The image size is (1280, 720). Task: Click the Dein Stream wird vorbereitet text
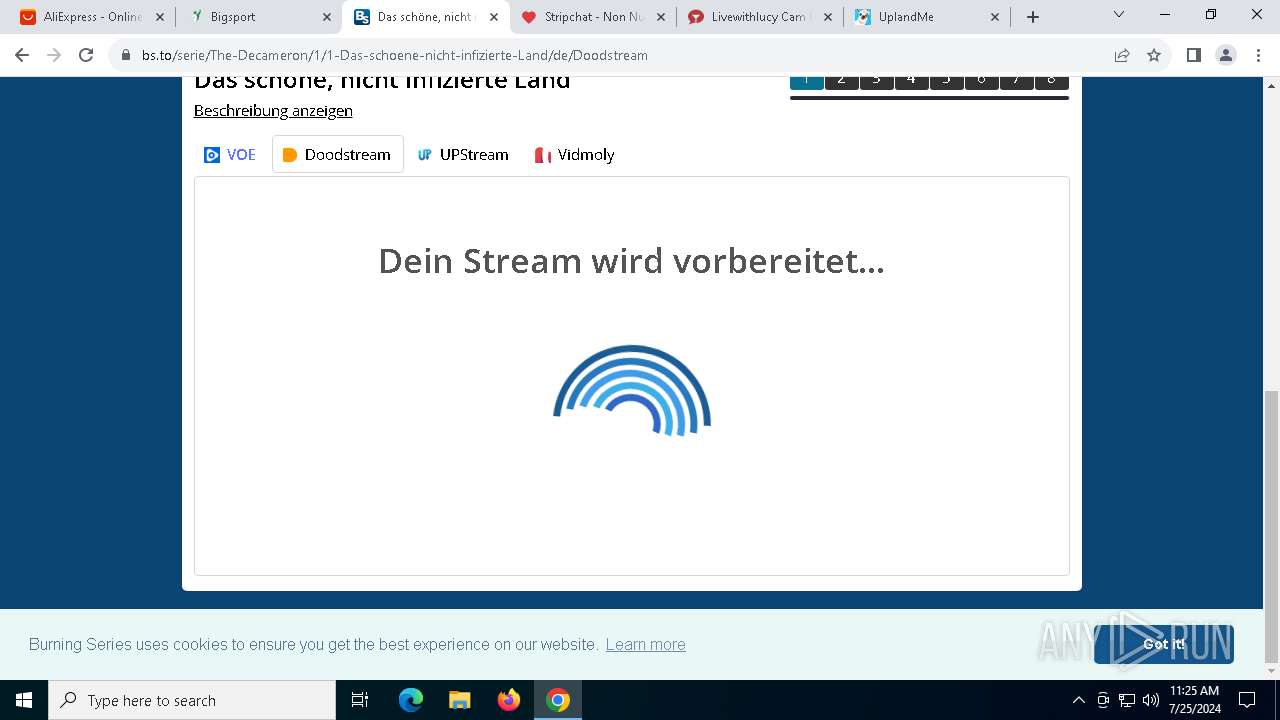click(x=631, y=261)
